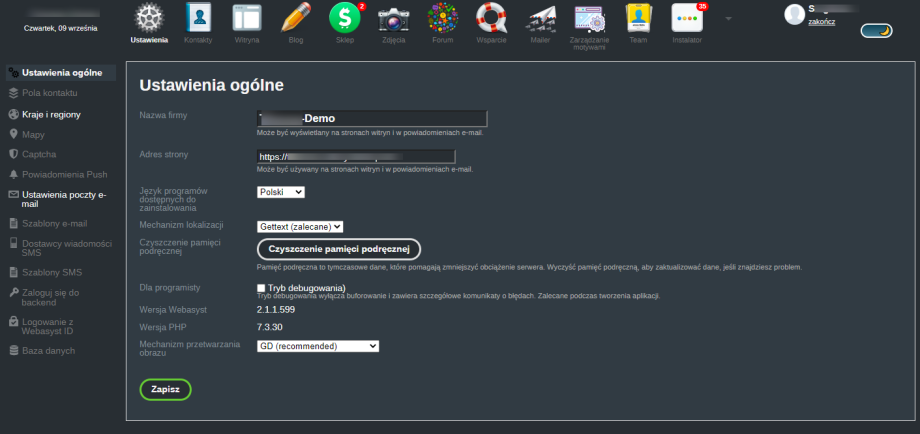
Task: Click the Zapisz save button
Action: tap(165, 389)
